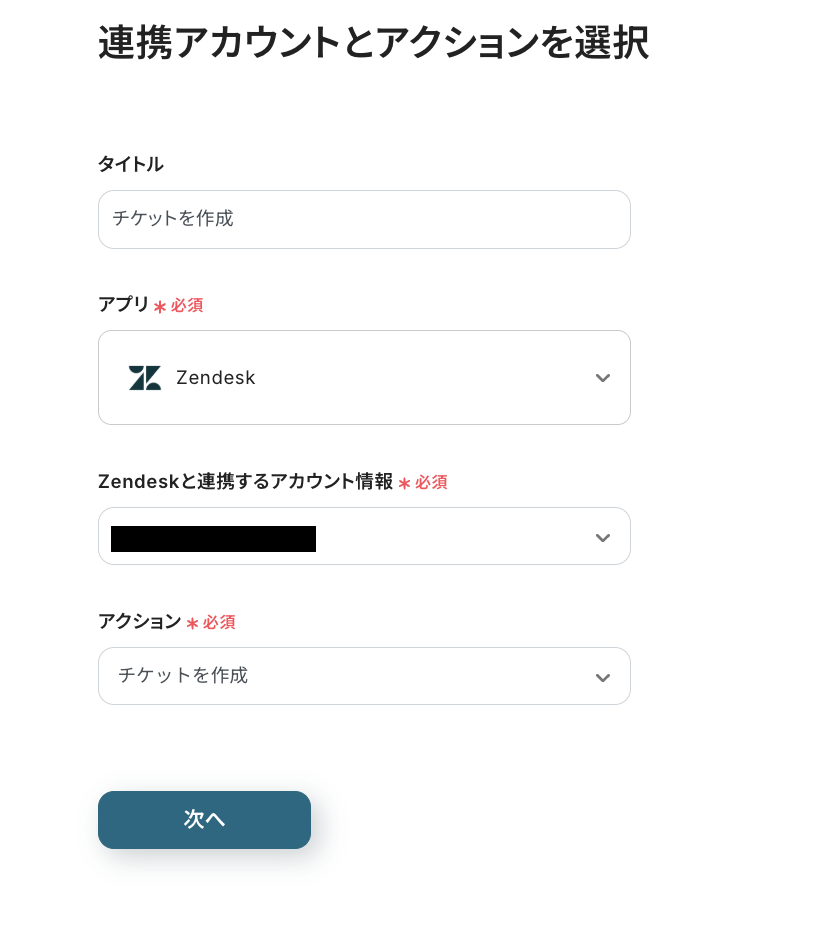Screen dimensions: 818x926
Task: Click the アクション field label
Action: (x=139, y=621)
